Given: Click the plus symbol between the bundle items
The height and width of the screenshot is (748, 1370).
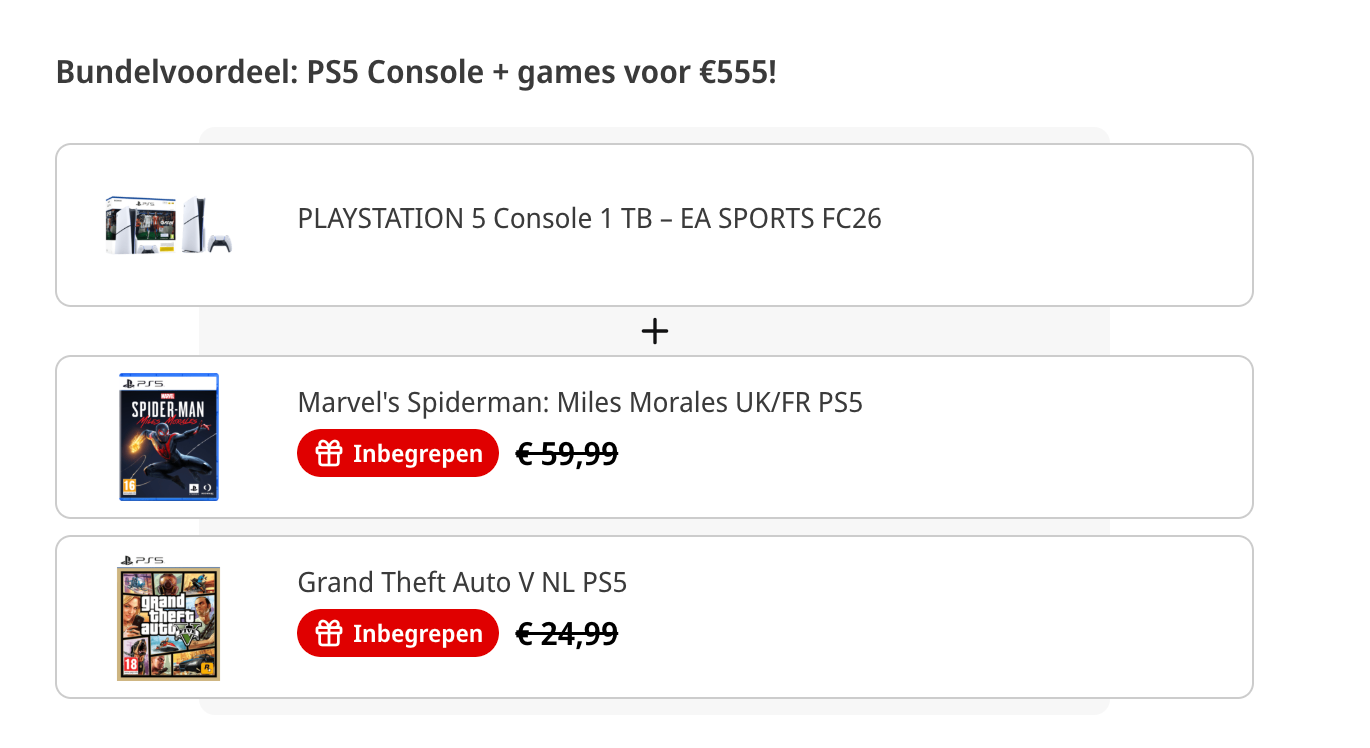Looking at the screenshot, I should (x=655, y=330).
